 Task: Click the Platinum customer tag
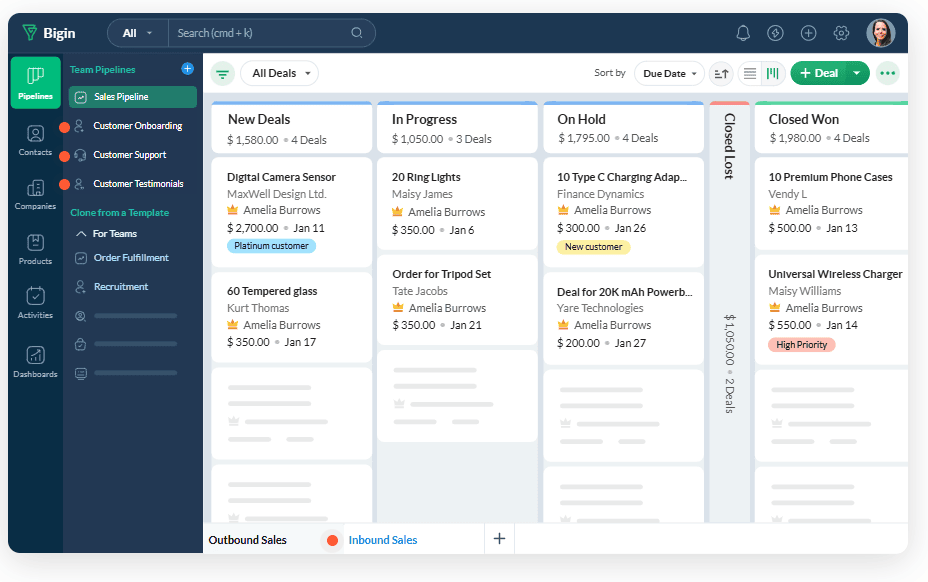click(x=271, y=246)
